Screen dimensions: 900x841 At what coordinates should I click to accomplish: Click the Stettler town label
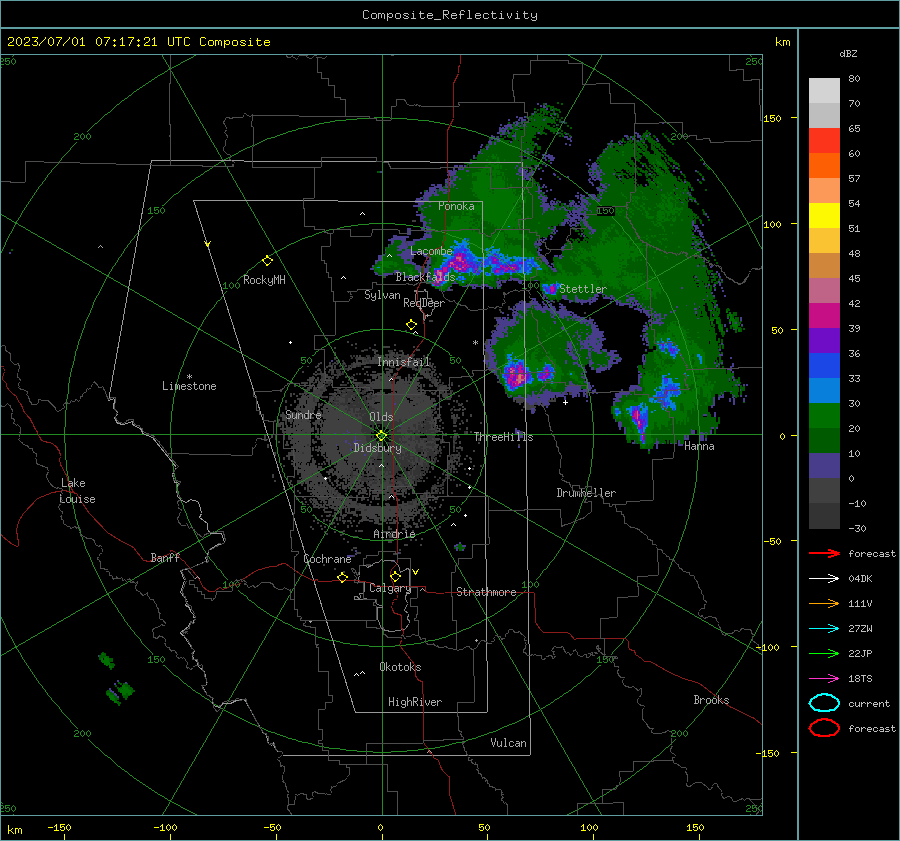[583, 289]
